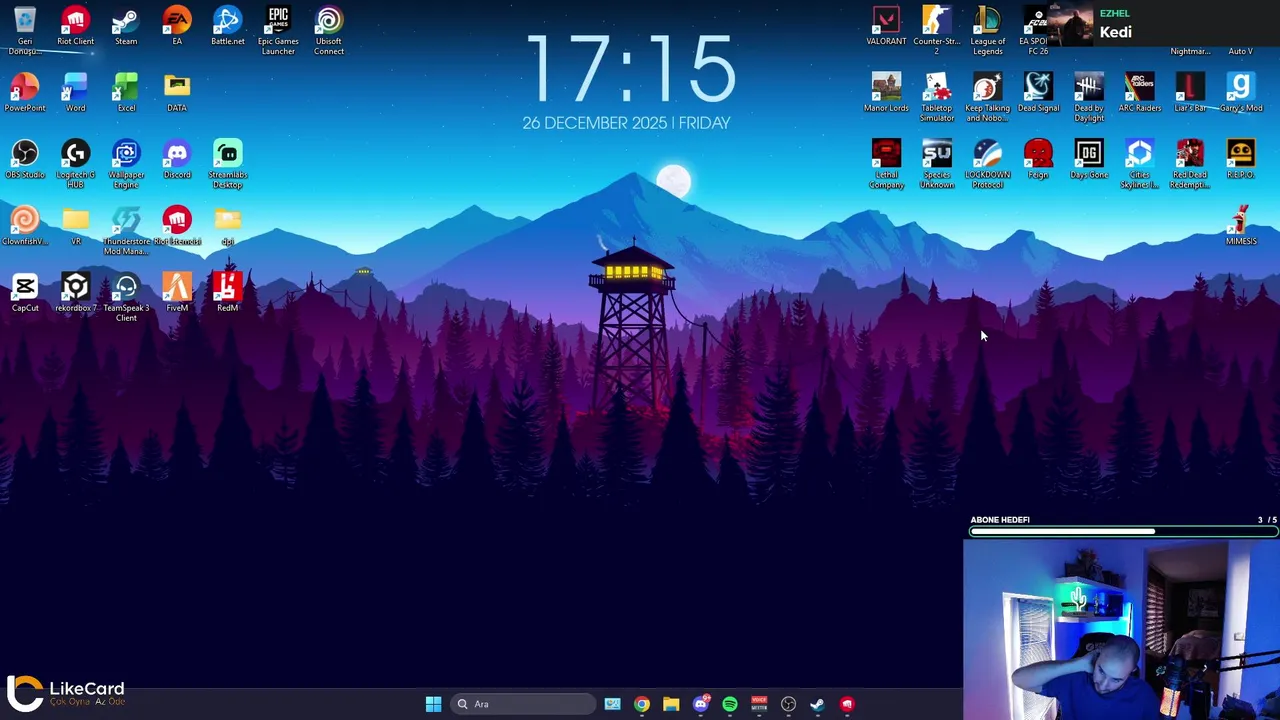1280x720 pixels.
Task: Select the dpi folder on desktop
Action: pyautogui.click(x=227, y=226)
